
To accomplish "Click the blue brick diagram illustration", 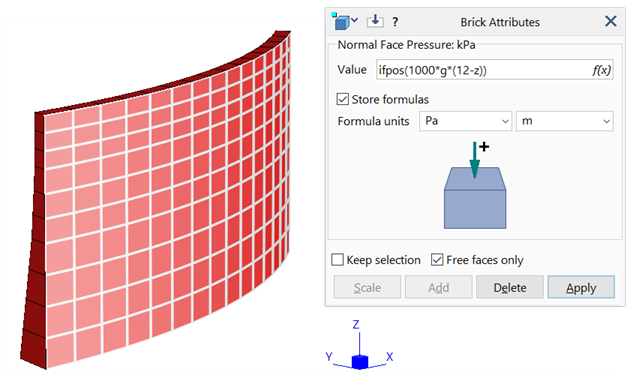I will coord(475,198).
